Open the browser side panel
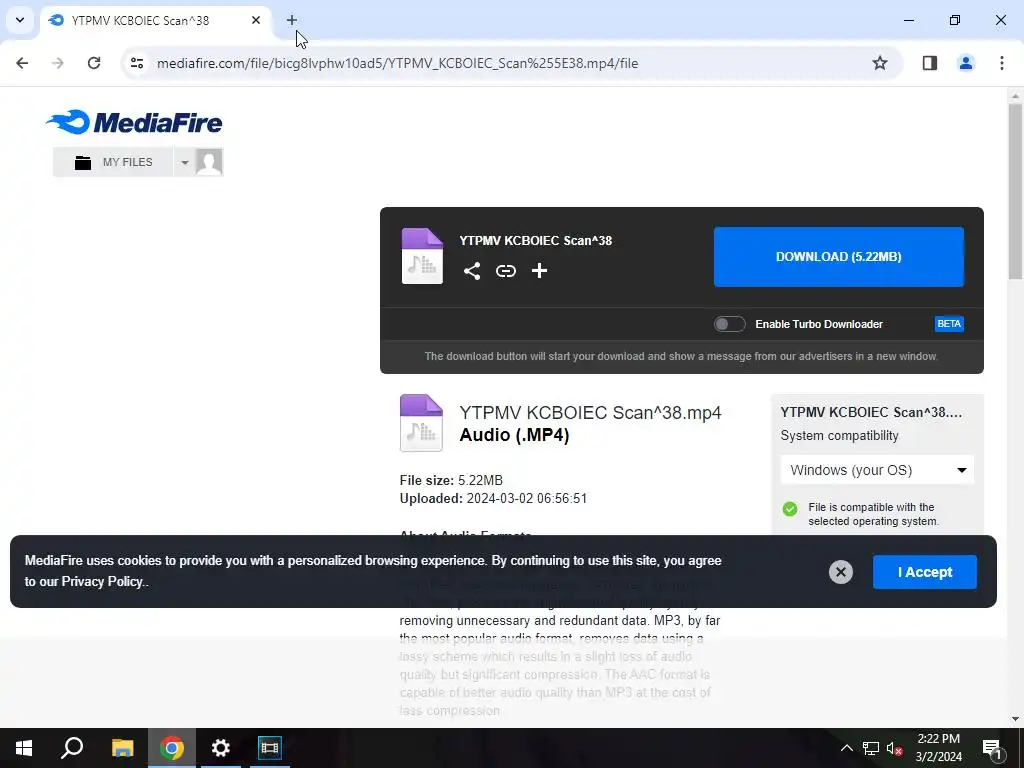This screenshot has width=1024, height=768. (x=929, y=63)
